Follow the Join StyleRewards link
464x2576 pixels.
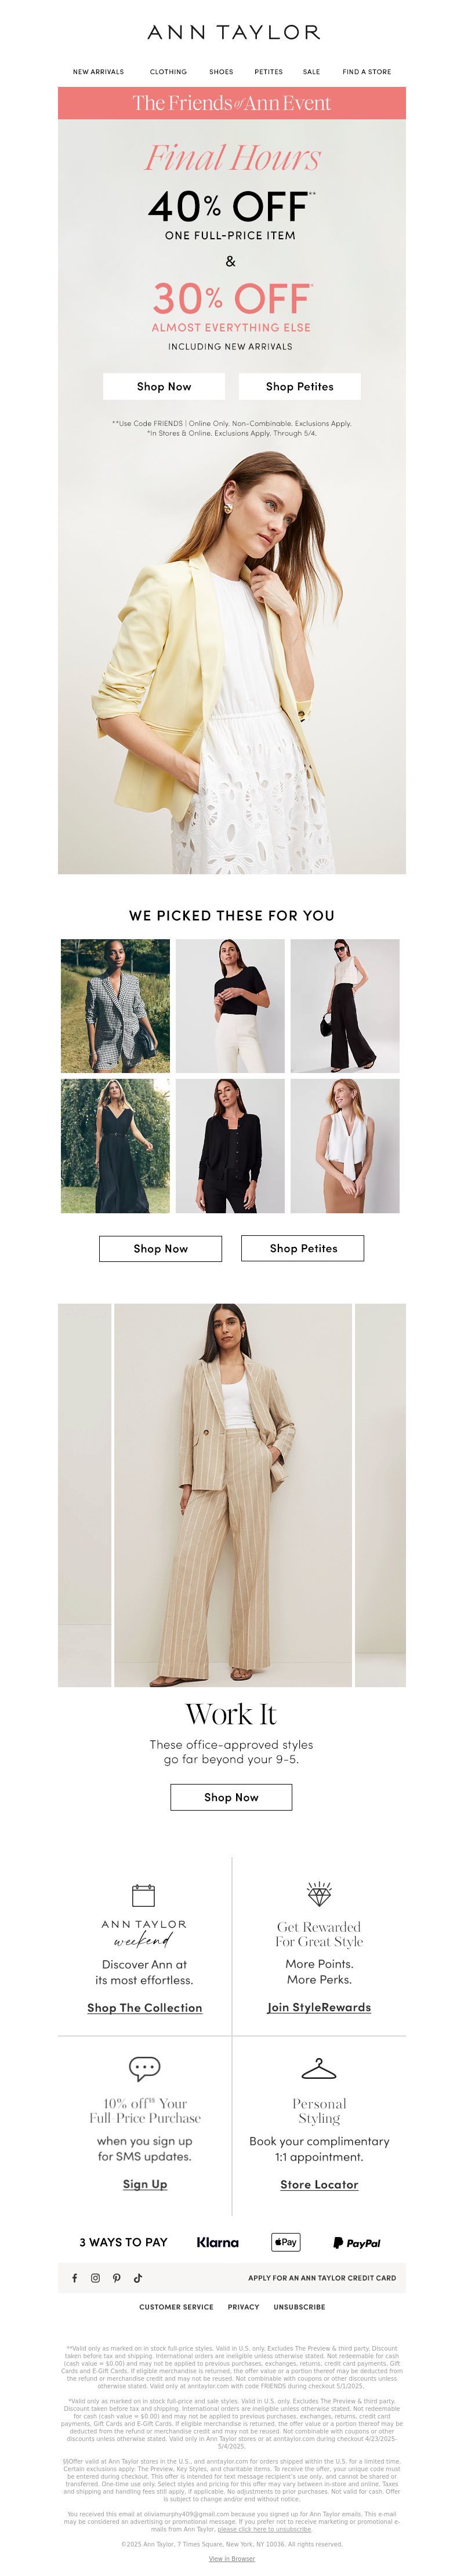(319, 2007)
